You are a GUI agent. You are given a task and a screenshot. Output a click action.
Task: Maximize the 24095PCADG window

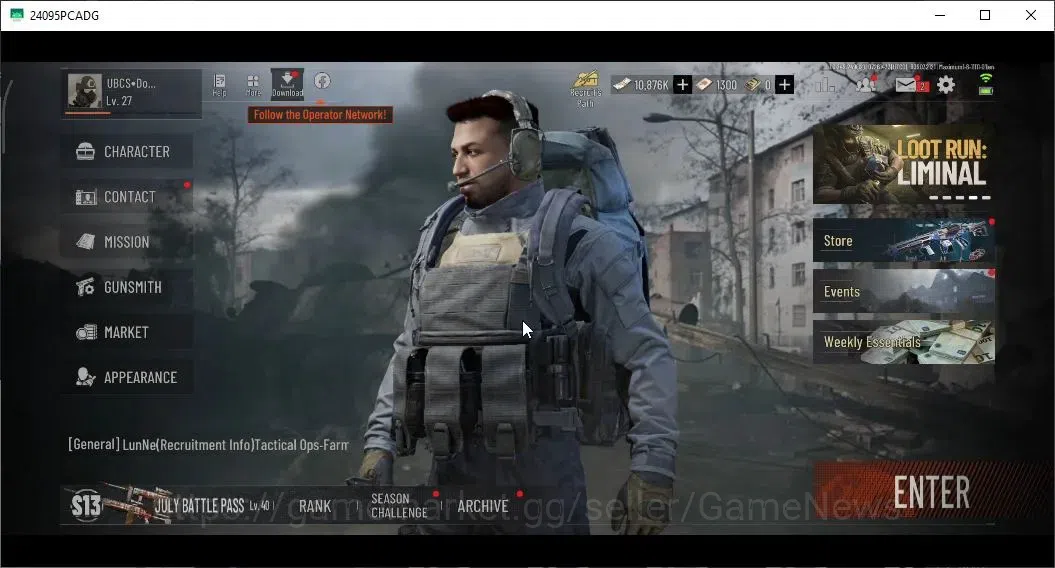coord(985,15)
